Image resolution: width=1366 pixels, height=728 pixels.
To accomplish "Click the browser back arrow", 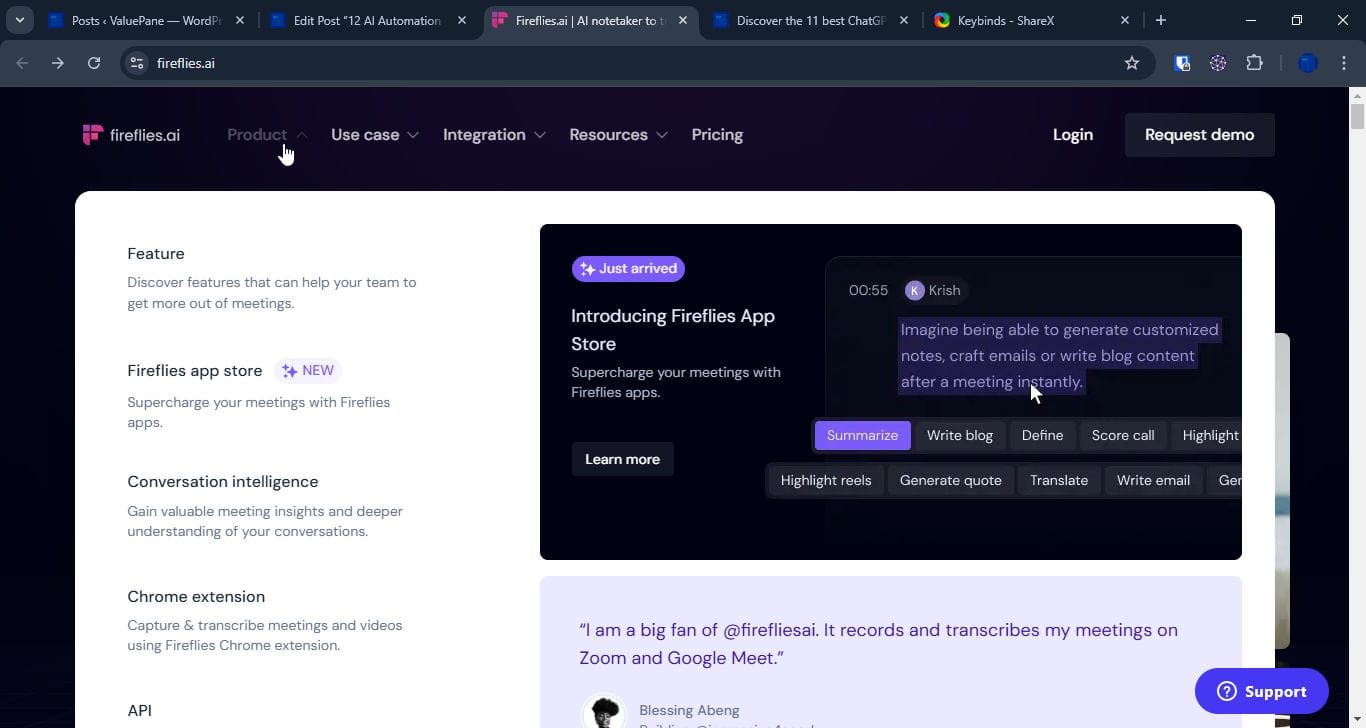I will (22, 63).
